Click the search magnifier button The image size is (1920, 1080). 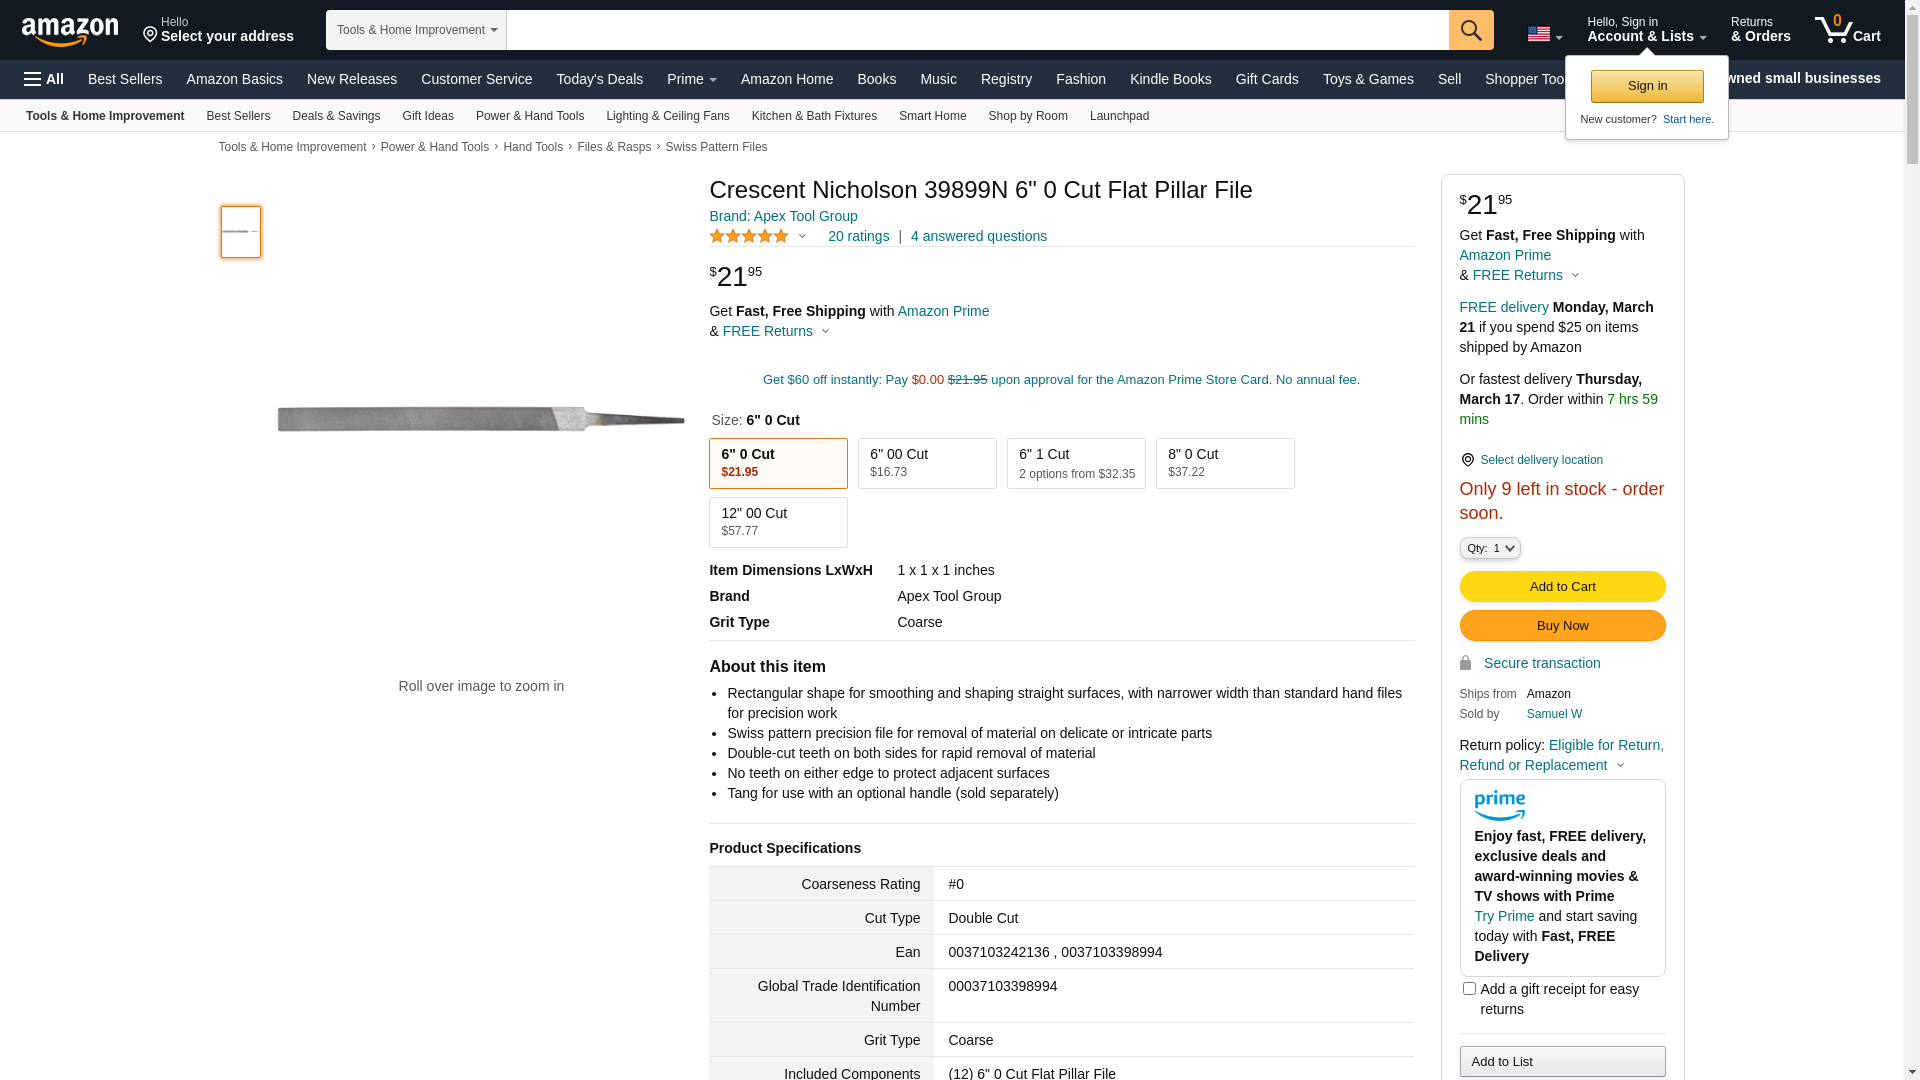[x=1470, y=30]
